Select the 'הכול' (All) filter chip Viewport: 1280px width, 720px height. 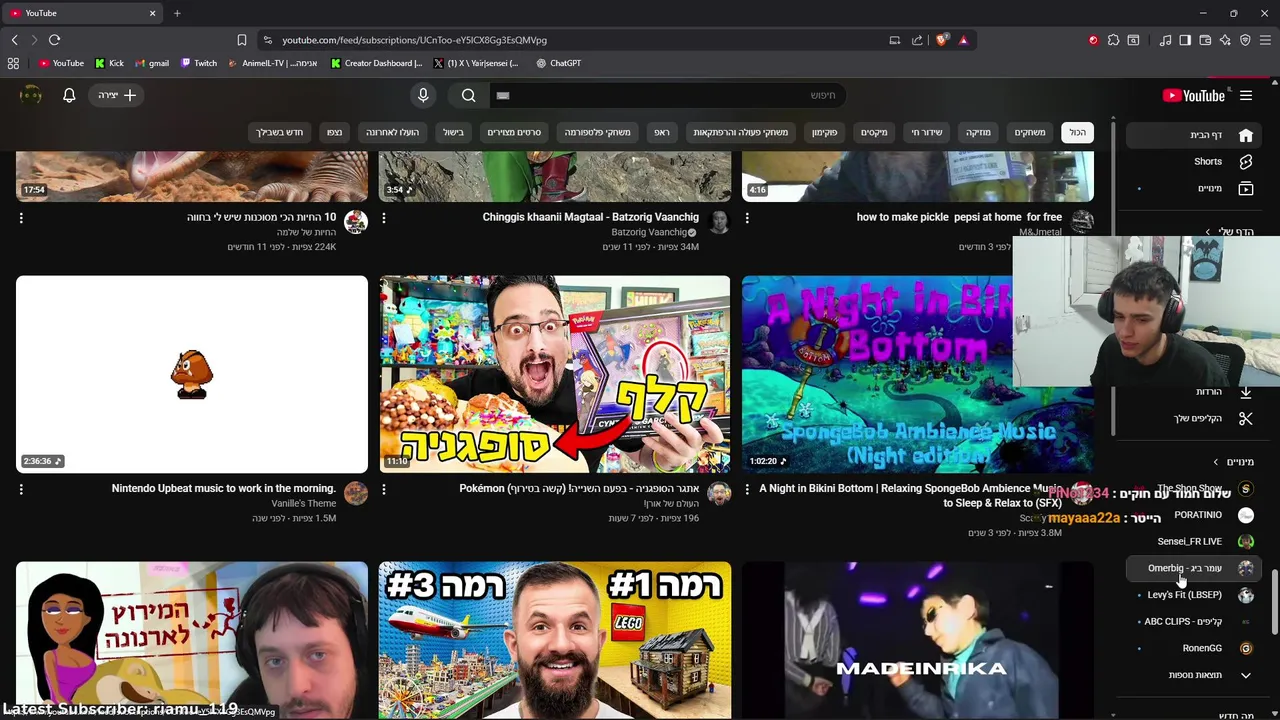[1077, 132]
